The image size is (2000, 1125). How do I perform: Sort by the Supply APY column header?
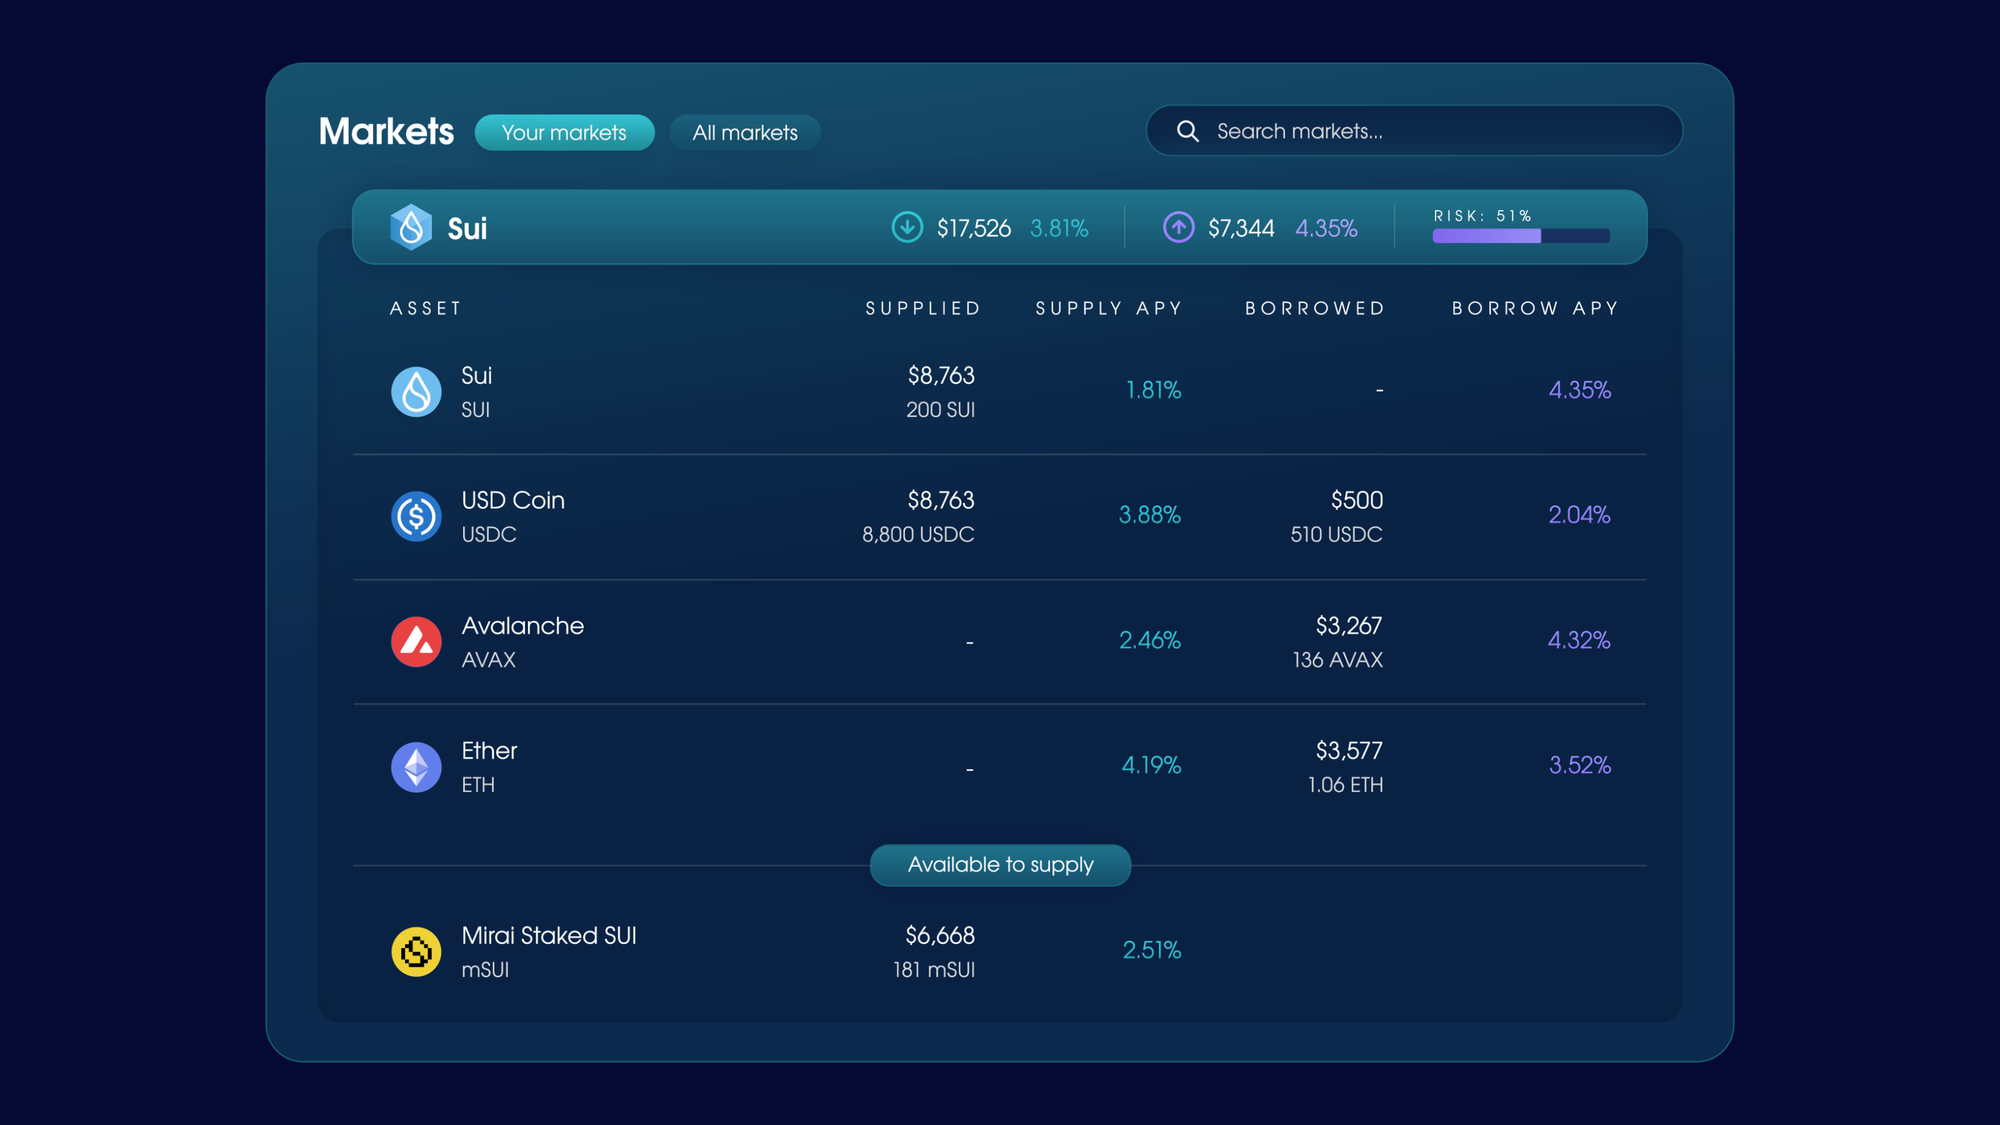pyautogui.click(x=1108, y=308)
